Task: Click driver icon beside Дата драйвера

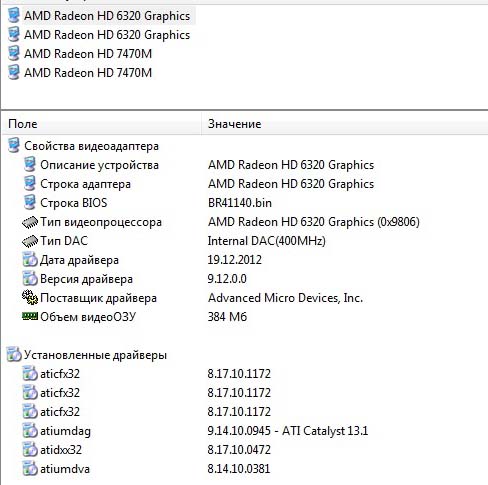Action: click(30, 260)
